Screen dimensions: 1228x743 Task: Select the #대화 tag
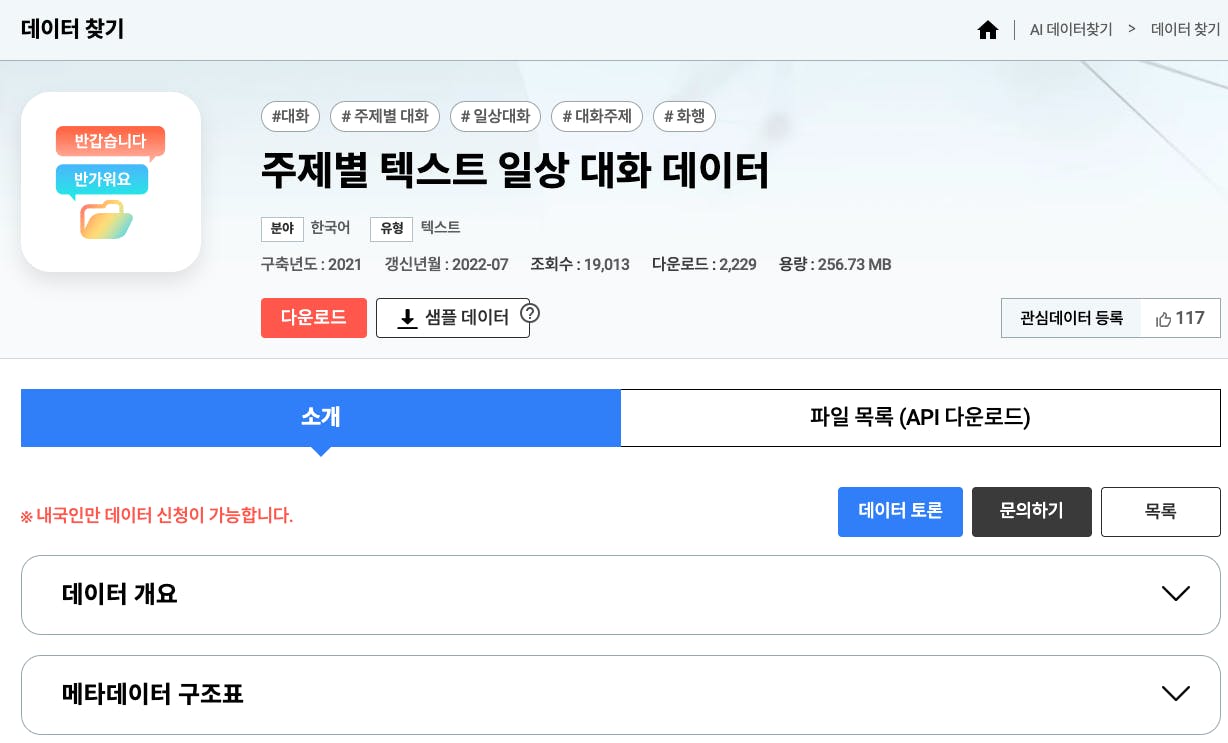point(290,116)
